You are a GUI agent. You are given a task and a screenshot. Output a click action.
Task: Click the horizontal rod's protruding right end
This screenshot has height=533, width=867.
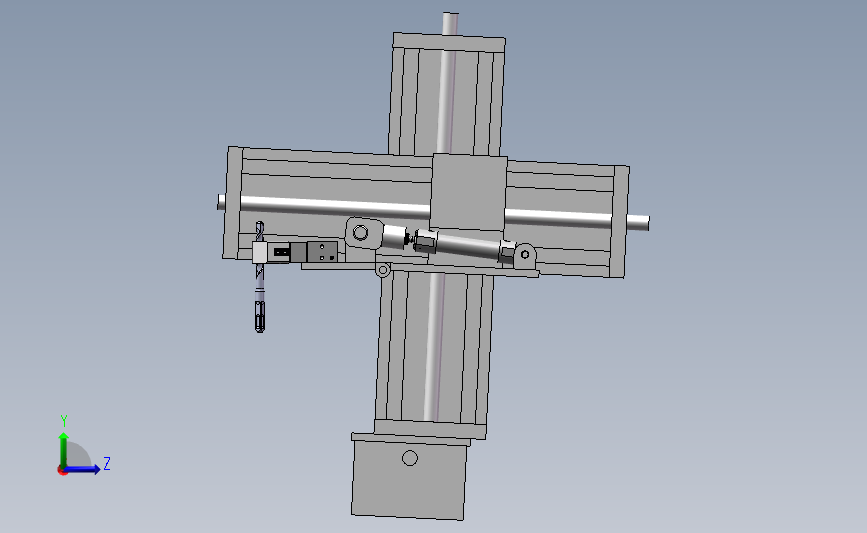click(638, 222)
